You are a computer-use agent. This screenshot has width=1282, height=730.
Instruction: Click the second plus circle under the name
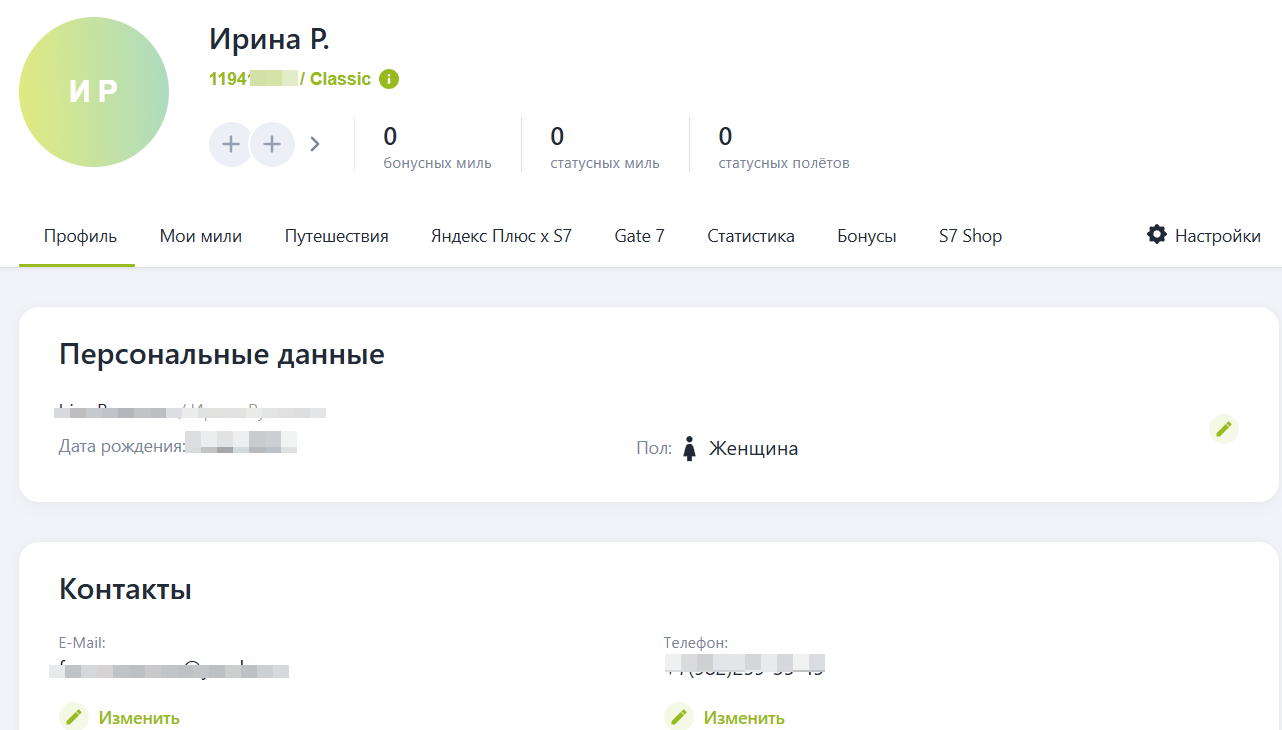pyautogui.click(x=272, y=144)
